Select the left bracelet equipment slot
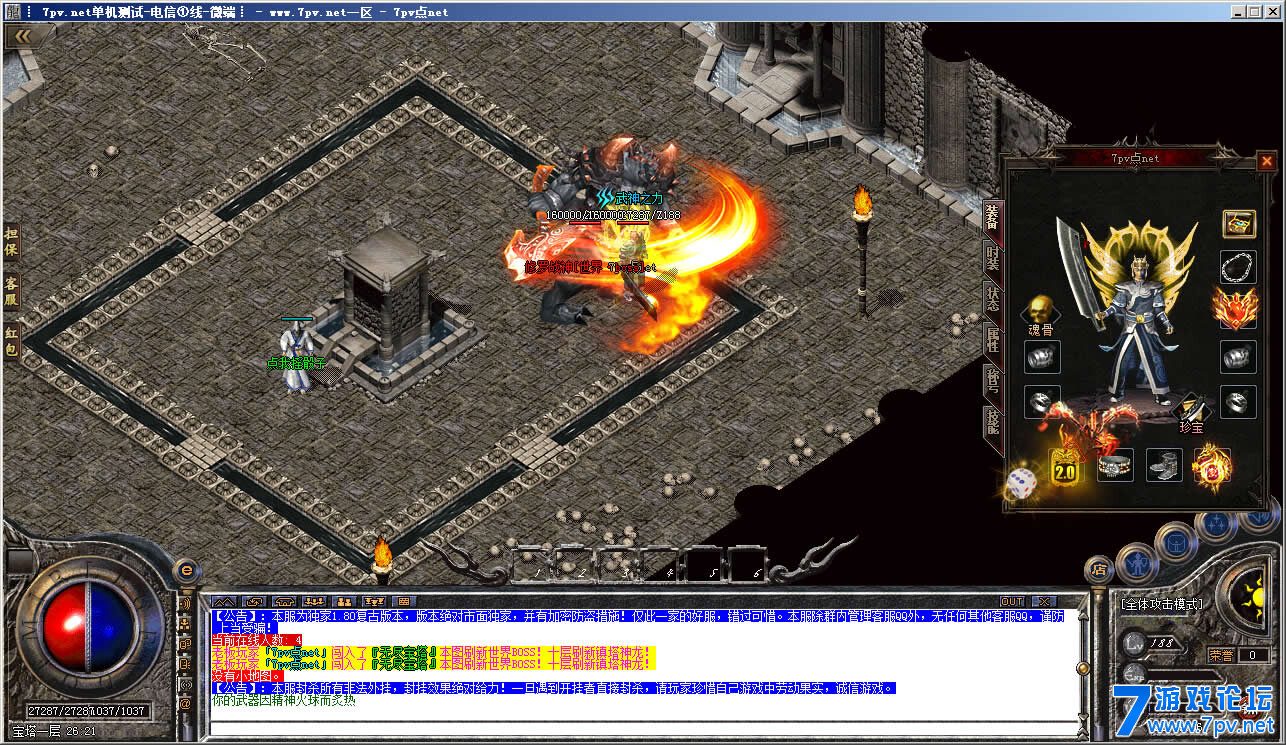This screenshot has width=1286, height=745. [x=1042, y=357]
